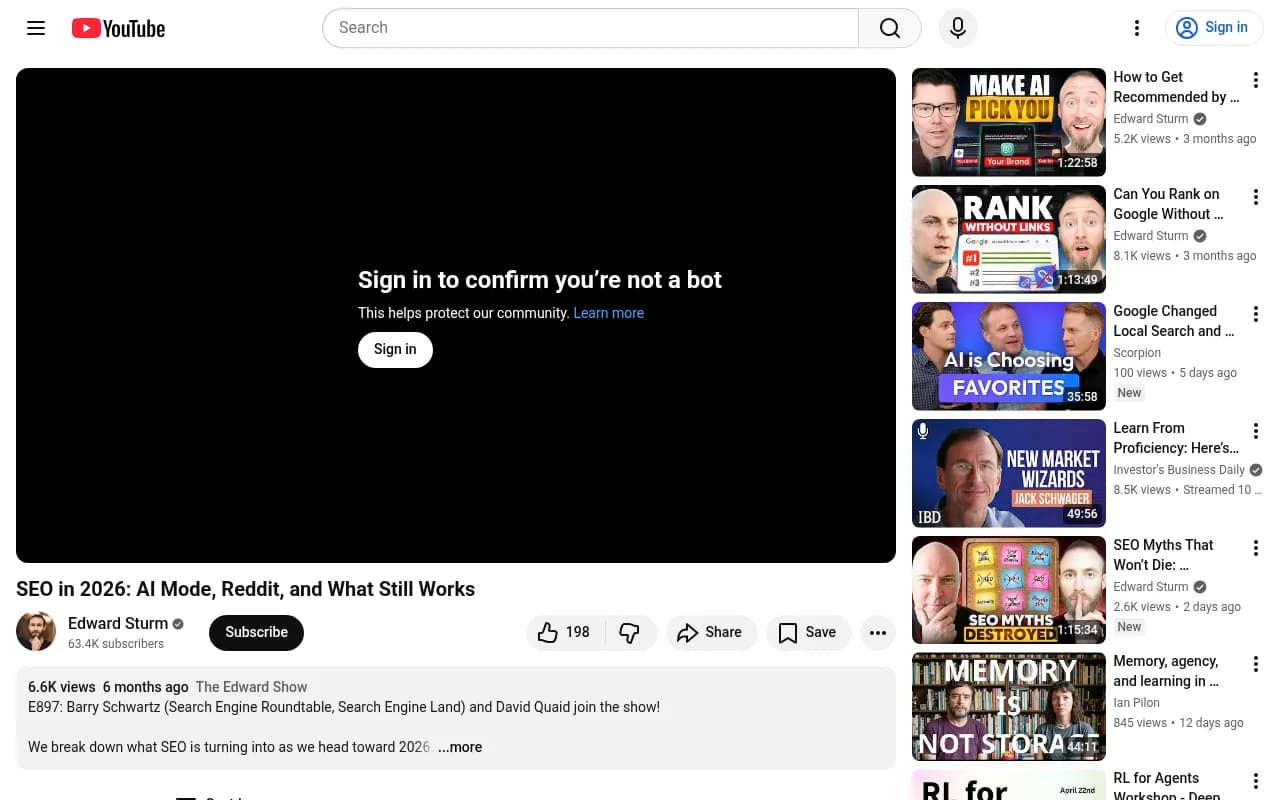The height and width of the screenshot is (800, 1280).
Task: Open 'SEO Myths Destroyed' video thumbnail
Action: 1009,590
